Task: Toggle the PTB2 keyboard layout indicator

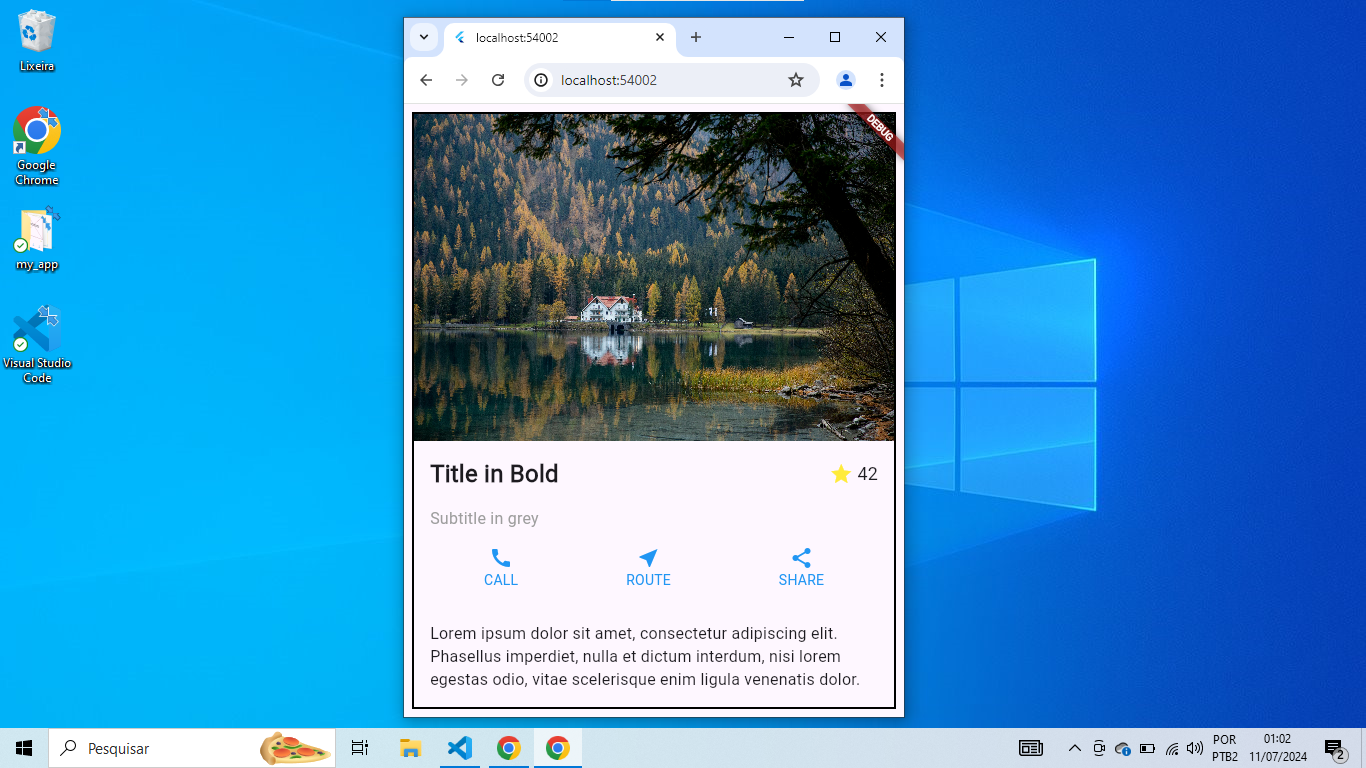Action: pos(1225,755)
